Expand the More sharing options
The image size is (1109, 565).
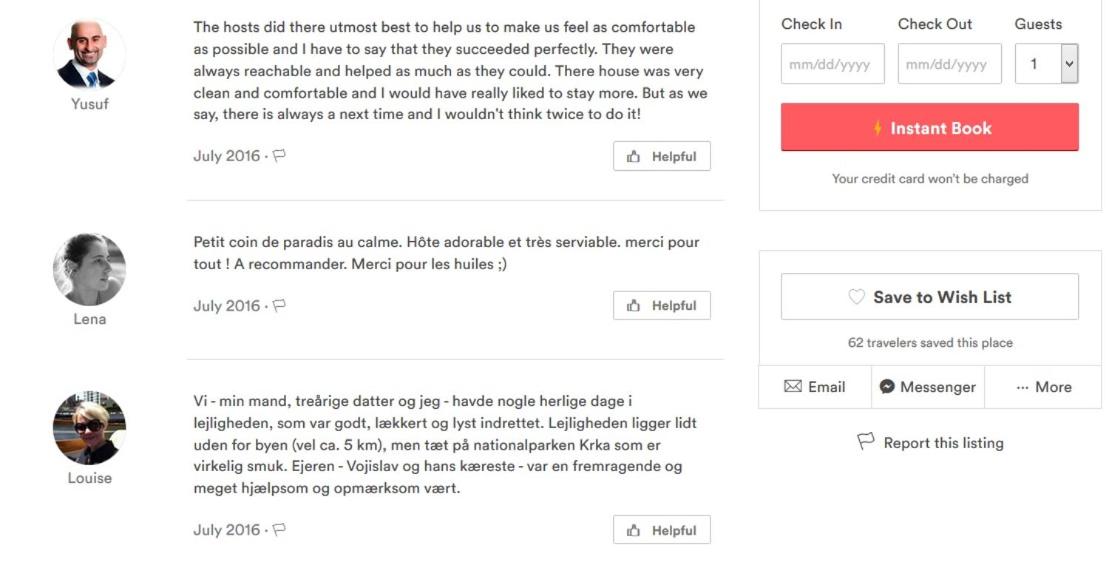click(1043, 387)
